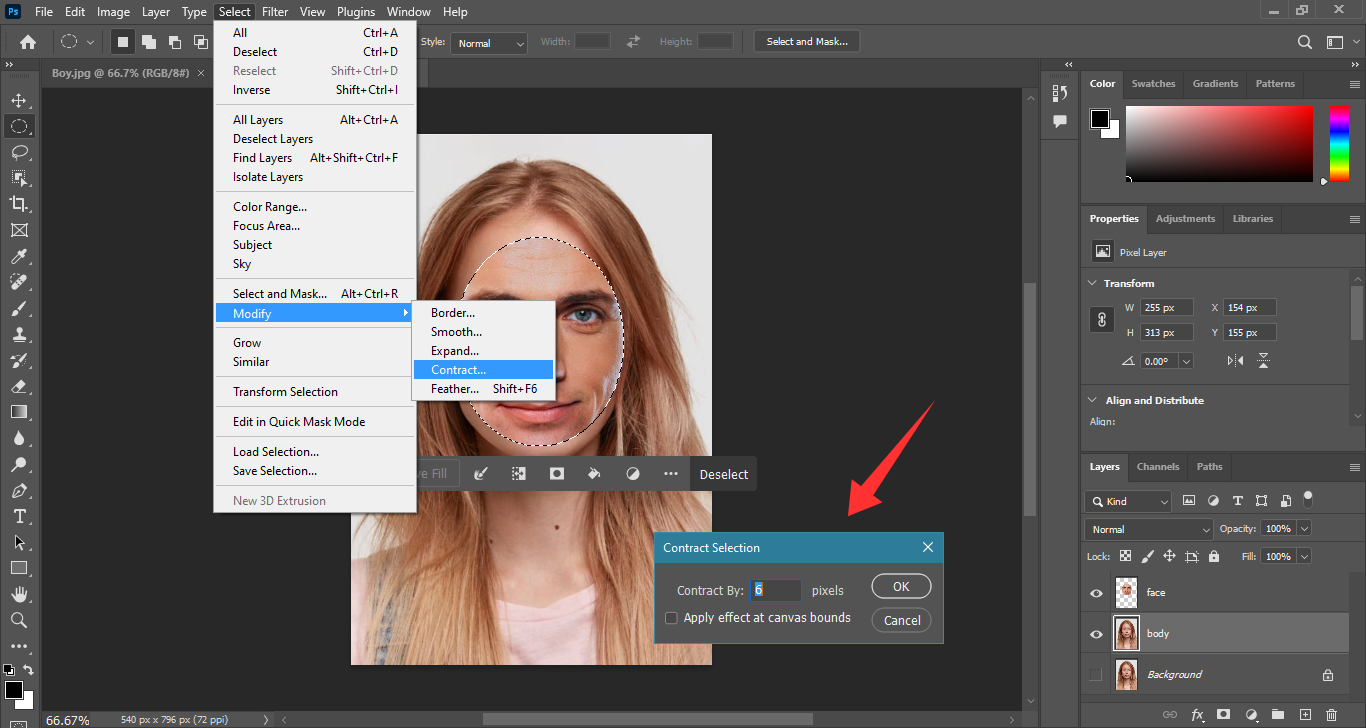Click the create new layer icon
1366x728 pixels.
(1305, 715)
